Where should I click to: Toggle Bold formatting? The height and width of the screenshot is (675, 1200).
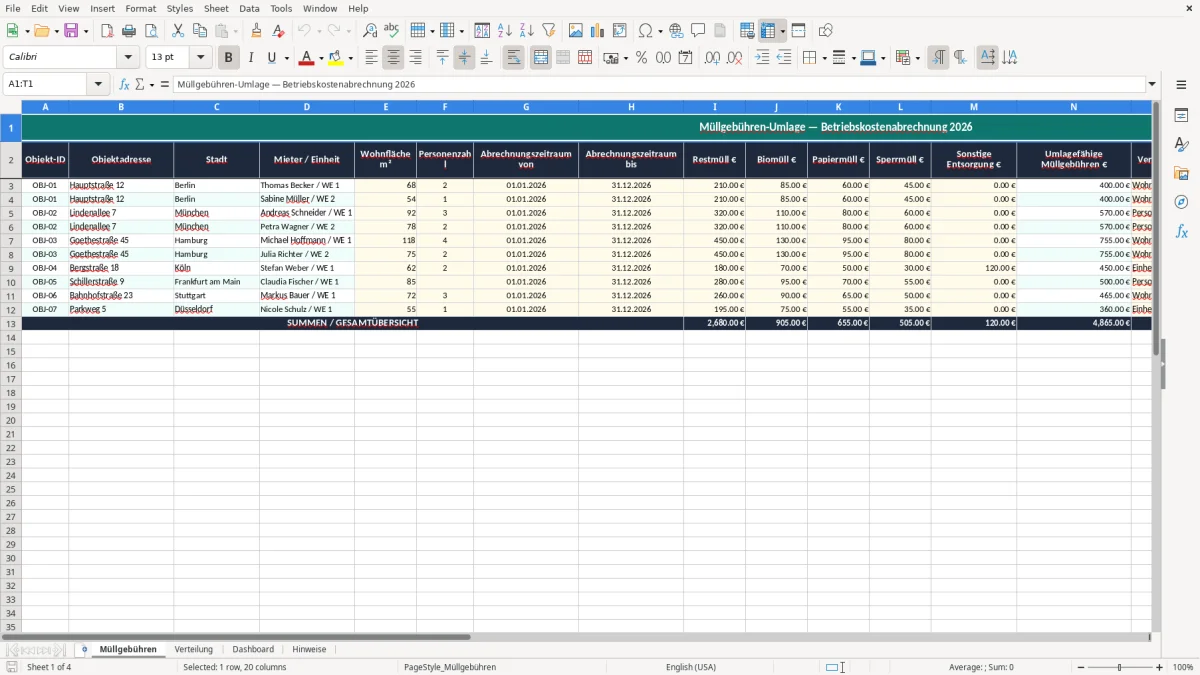[229, 58]
